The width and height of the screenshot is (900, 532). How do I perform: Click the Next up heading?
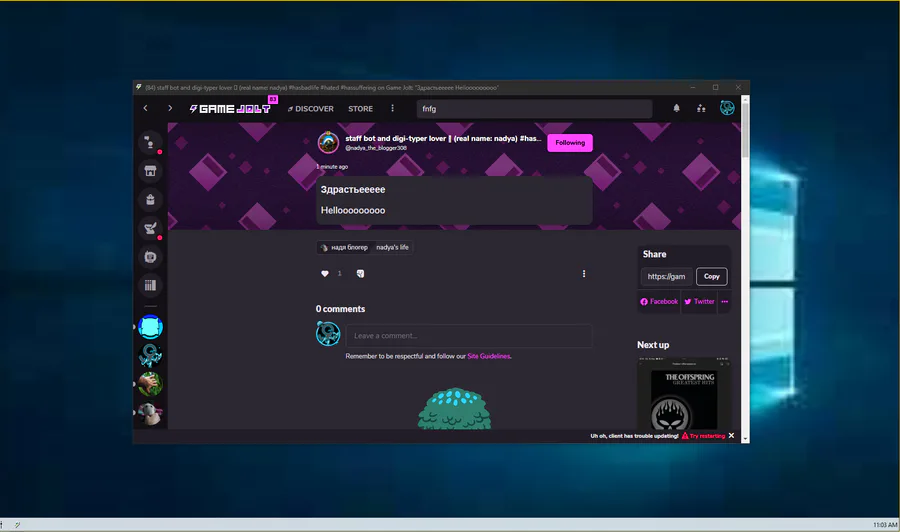(x=653, y=345)
